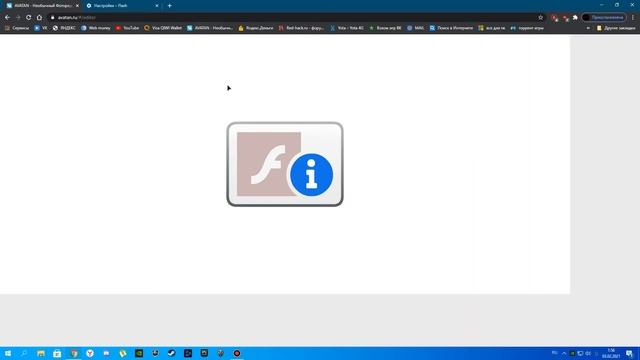Open File Explorer from the taskbar

pos(41,353)
